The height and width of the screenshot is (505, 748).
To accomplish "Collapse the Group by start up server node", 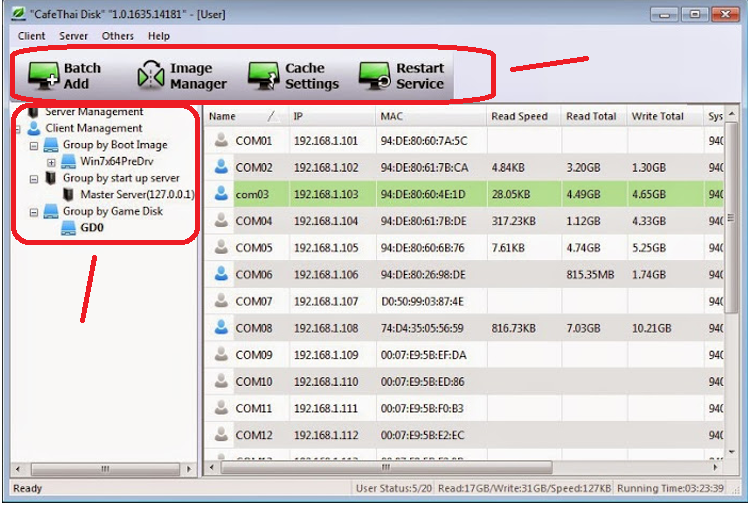I will [x=33, y=179].
